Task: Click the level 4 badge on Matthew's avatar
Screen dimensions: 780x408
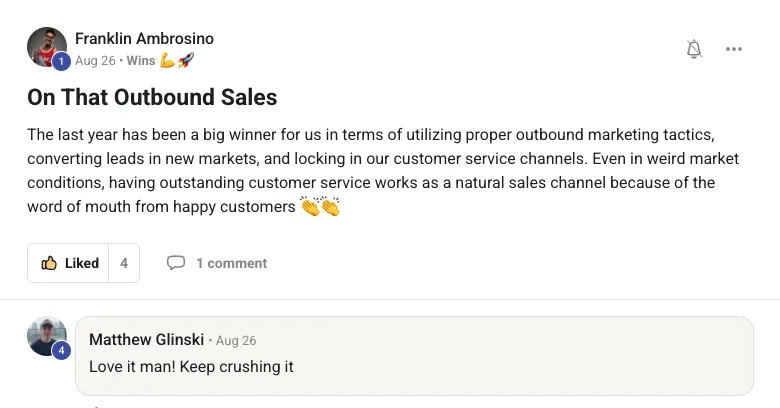Action: tap(61, 351)
